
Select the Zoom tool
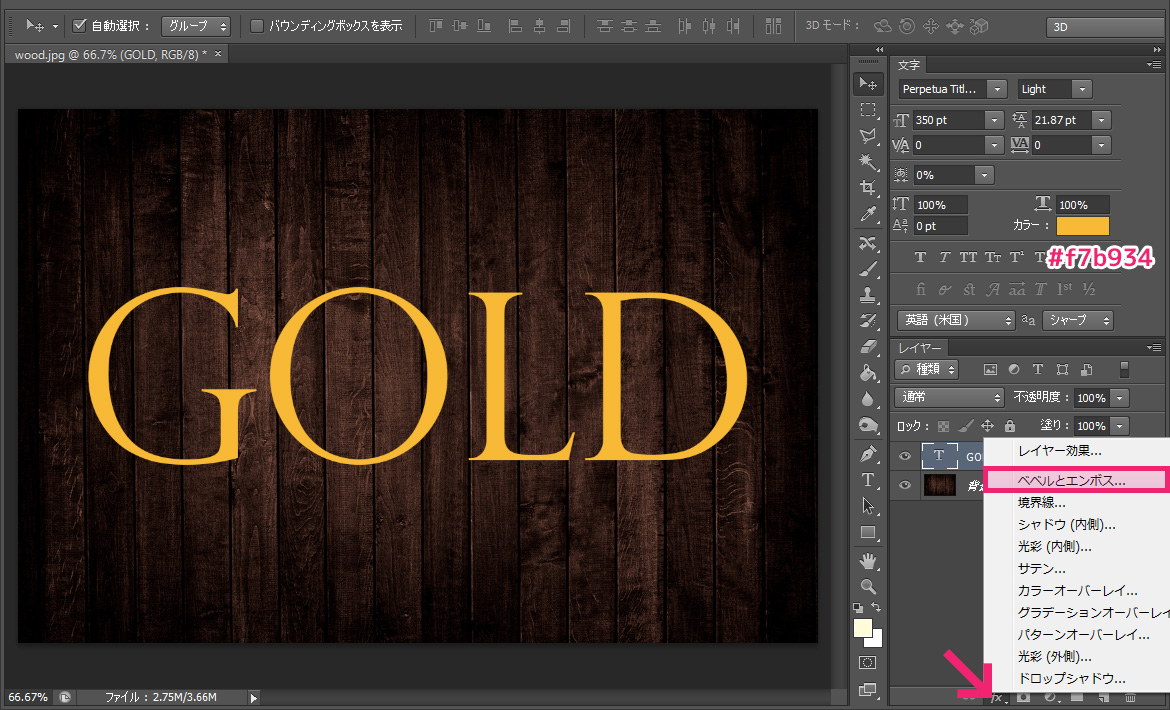tap(868, 587)
